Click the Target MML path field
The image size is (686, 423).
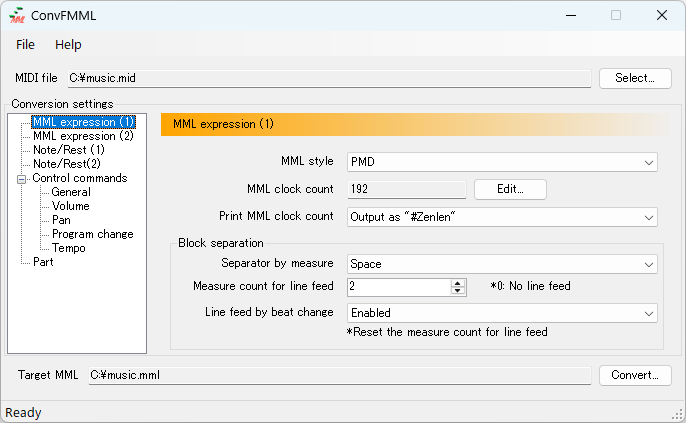338,375
